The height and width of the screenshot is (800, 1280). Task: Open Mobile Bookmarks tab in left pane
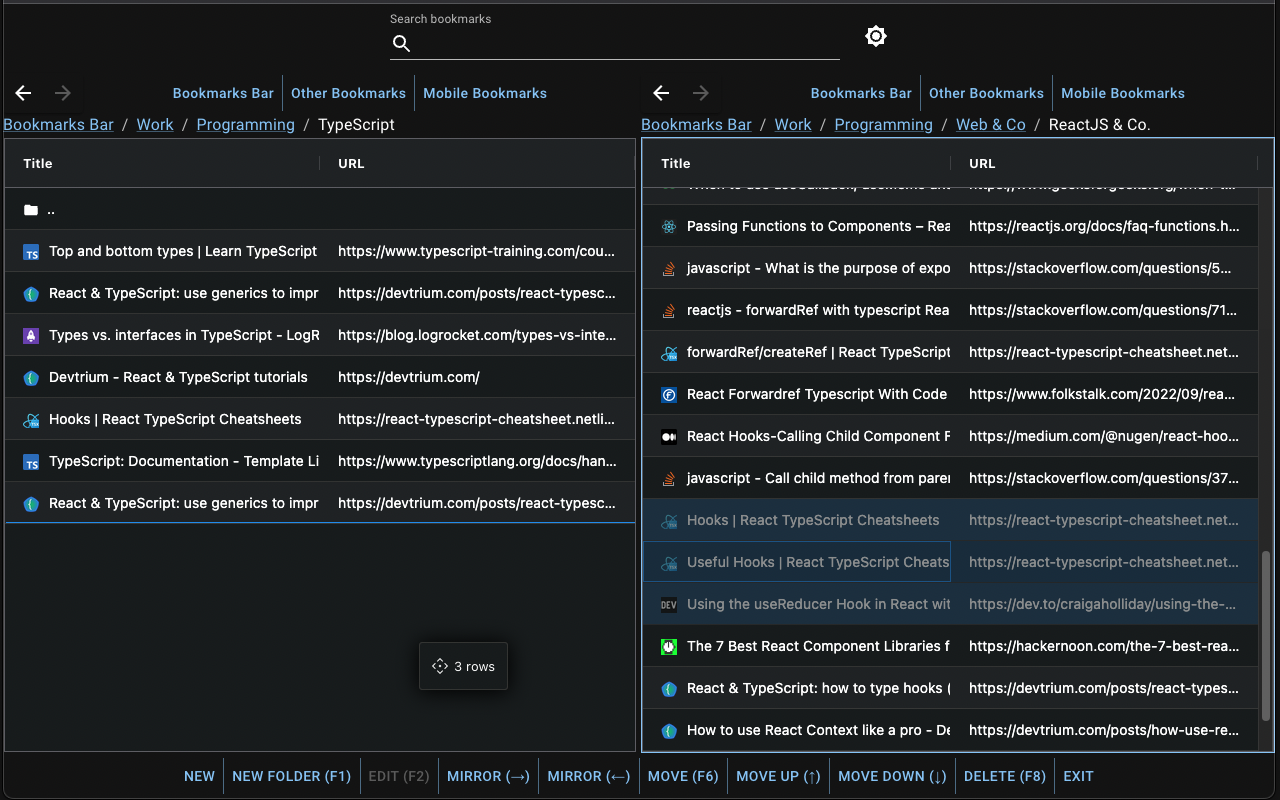pyautogui.click(x=485, y=93)
